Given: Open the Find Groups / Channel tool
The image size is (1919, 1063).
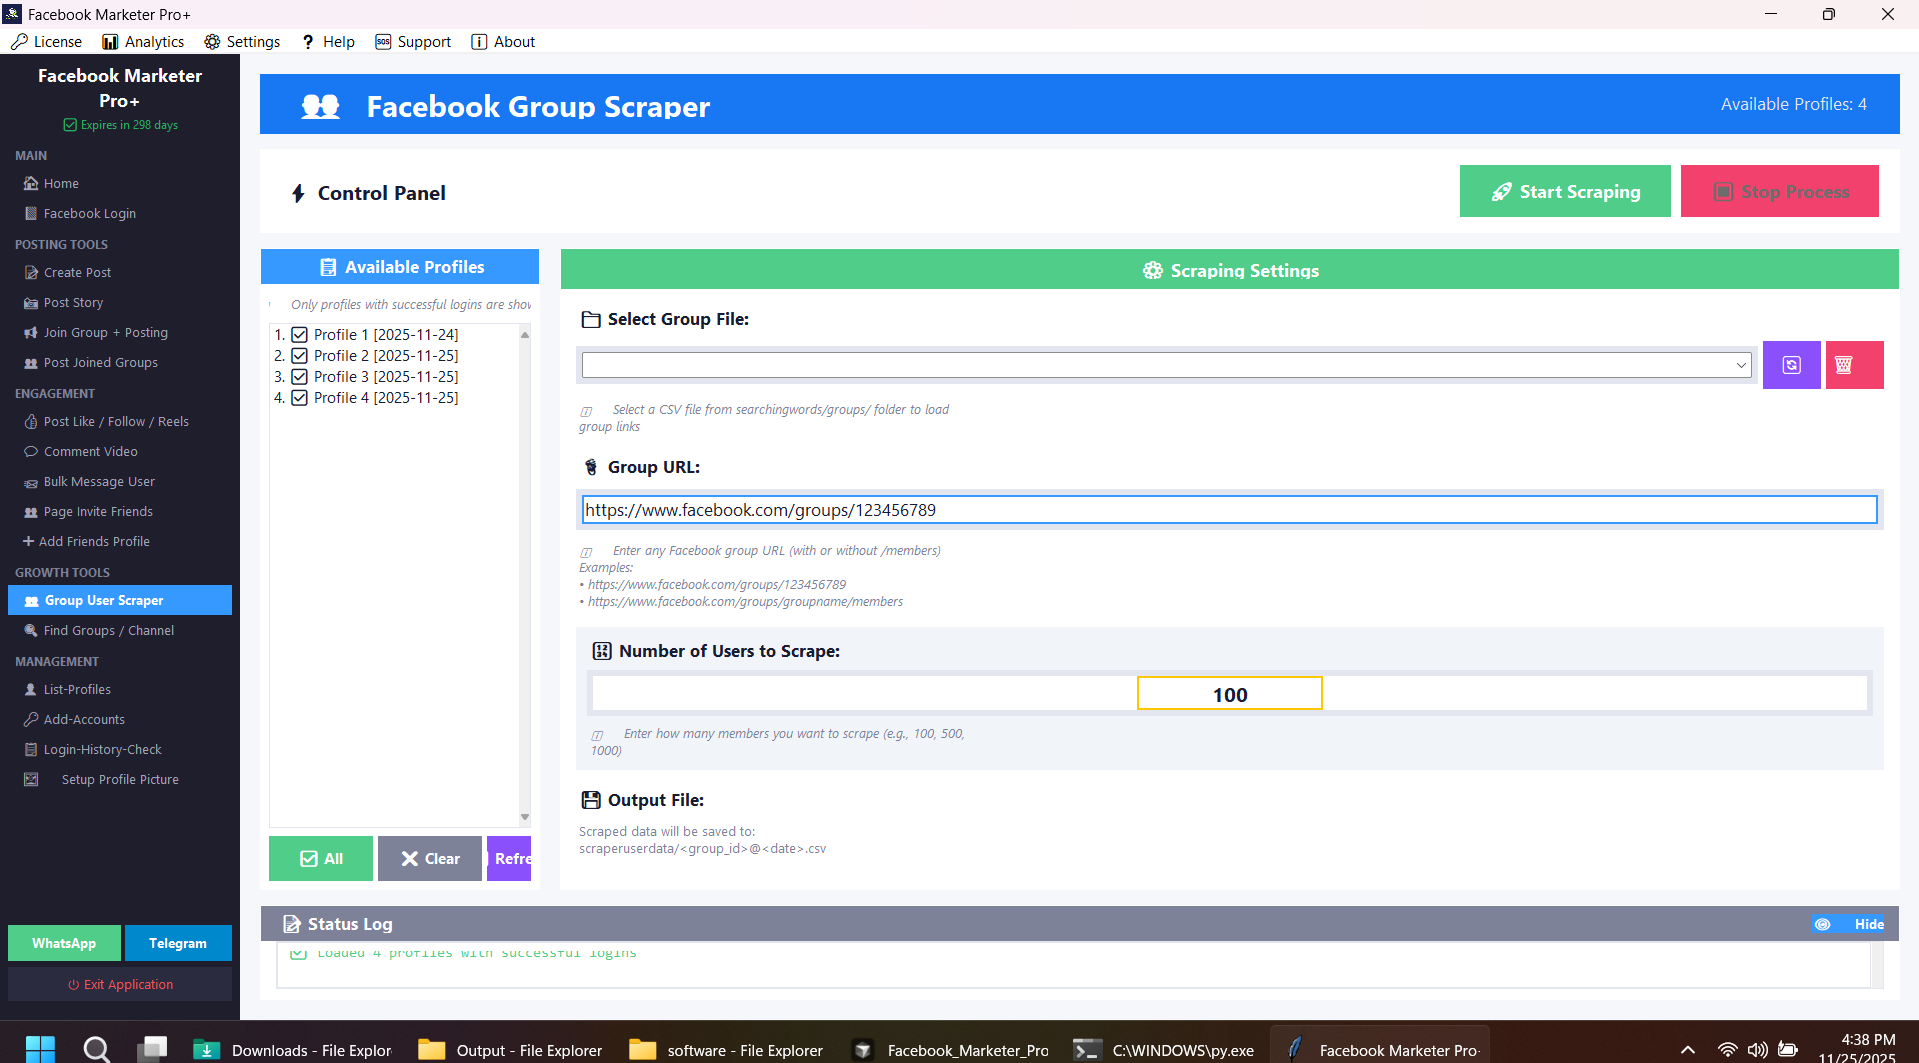Looking at the screenshot, I should click(108, 630).
